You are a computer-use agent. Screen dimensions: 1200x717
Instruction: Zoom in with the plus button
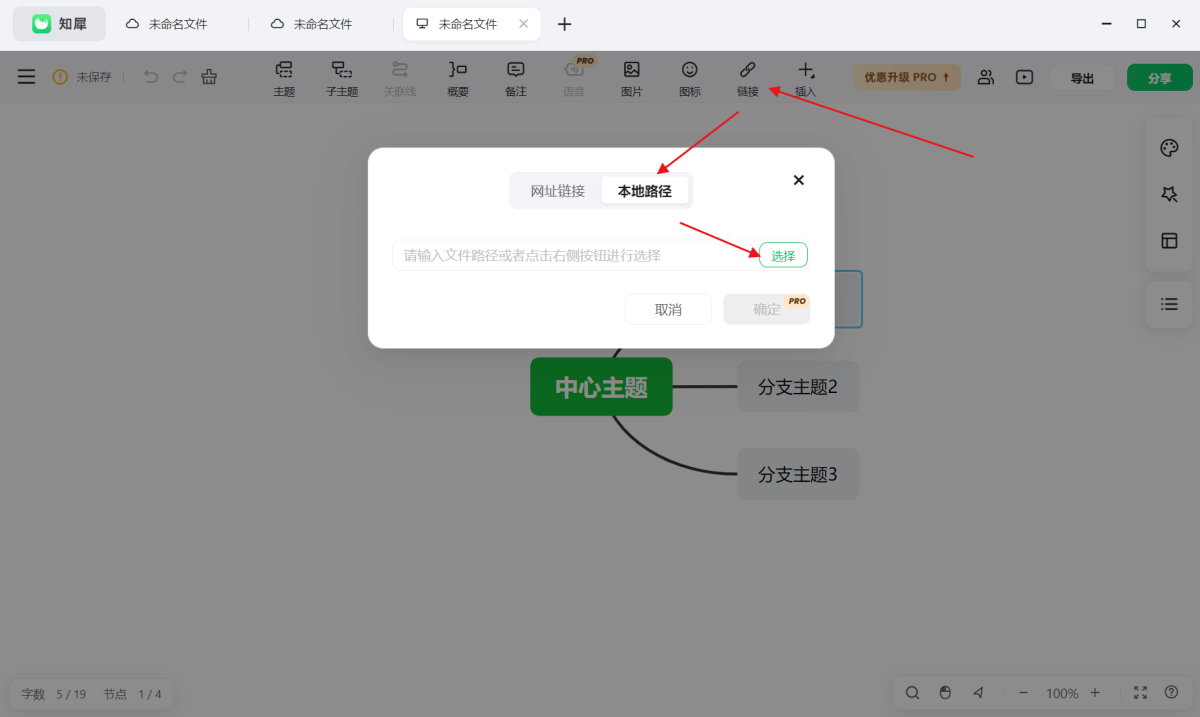(x=1096, y=692)
